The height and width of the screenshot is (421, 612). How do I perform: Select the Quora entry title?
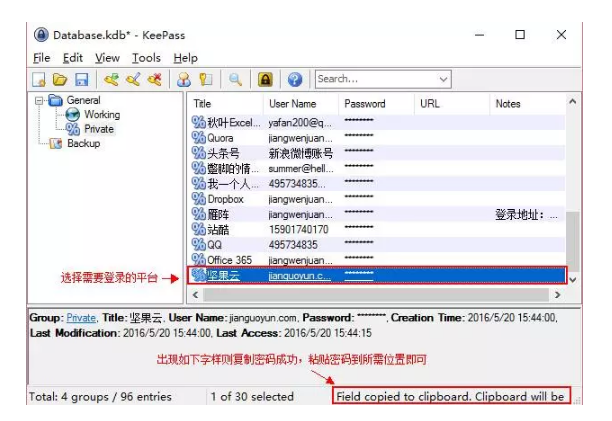[220, 138]
